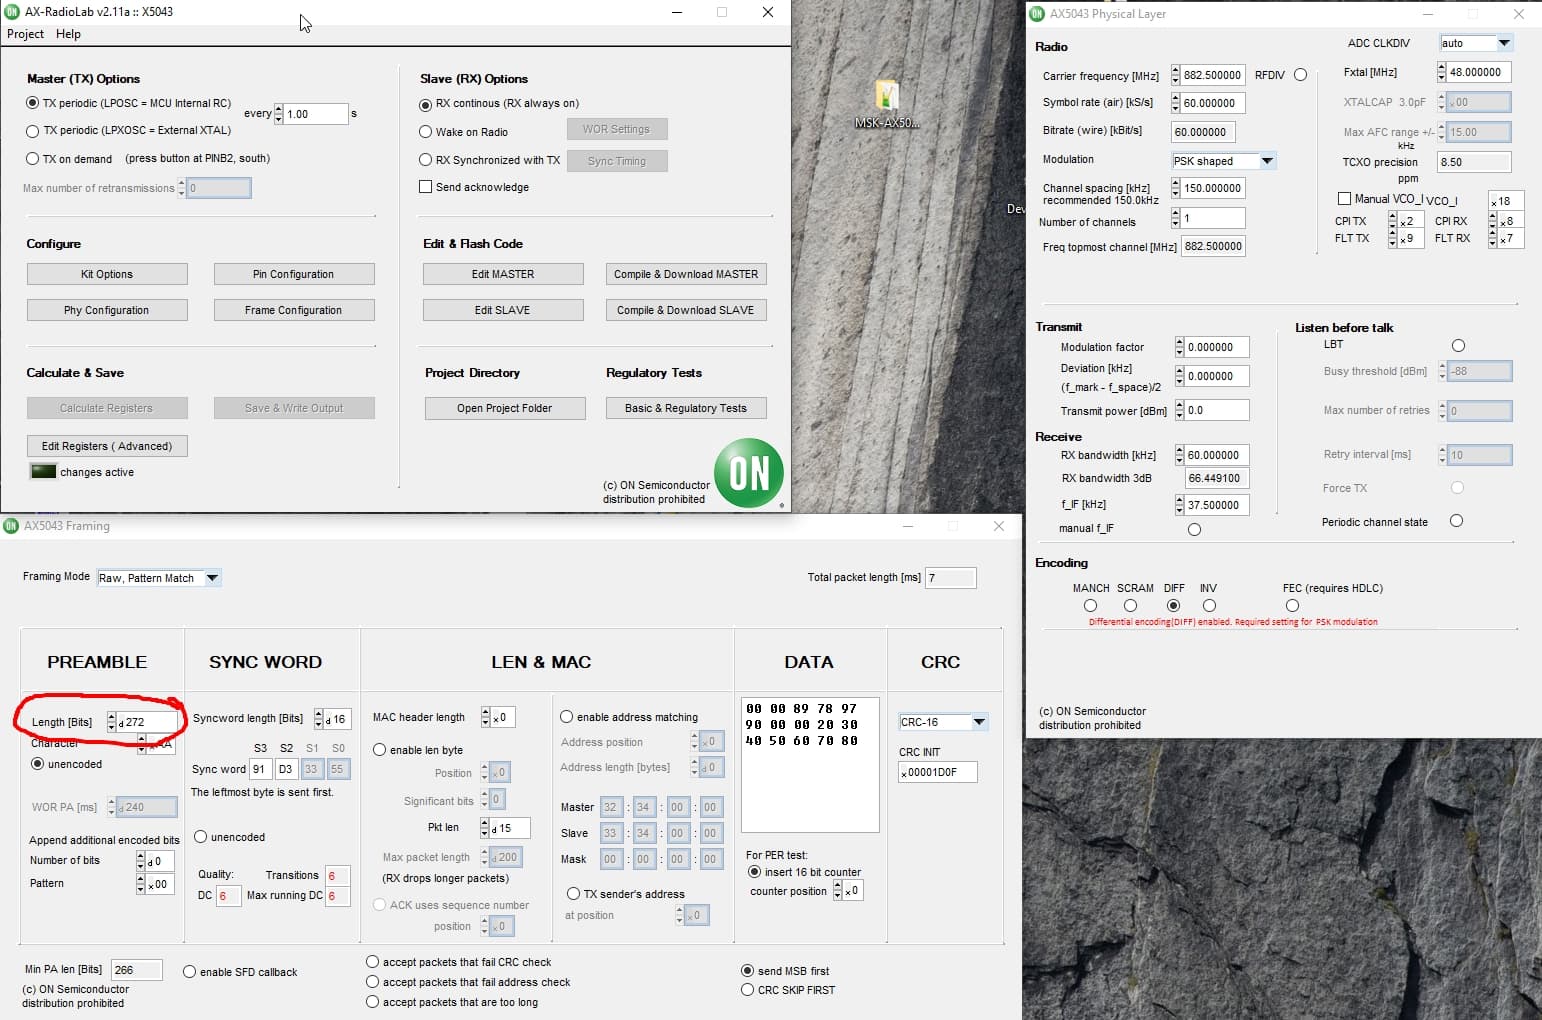Open the Project menu
The width and height of the screenshot is (1542, 1020).
click(25, 34)
